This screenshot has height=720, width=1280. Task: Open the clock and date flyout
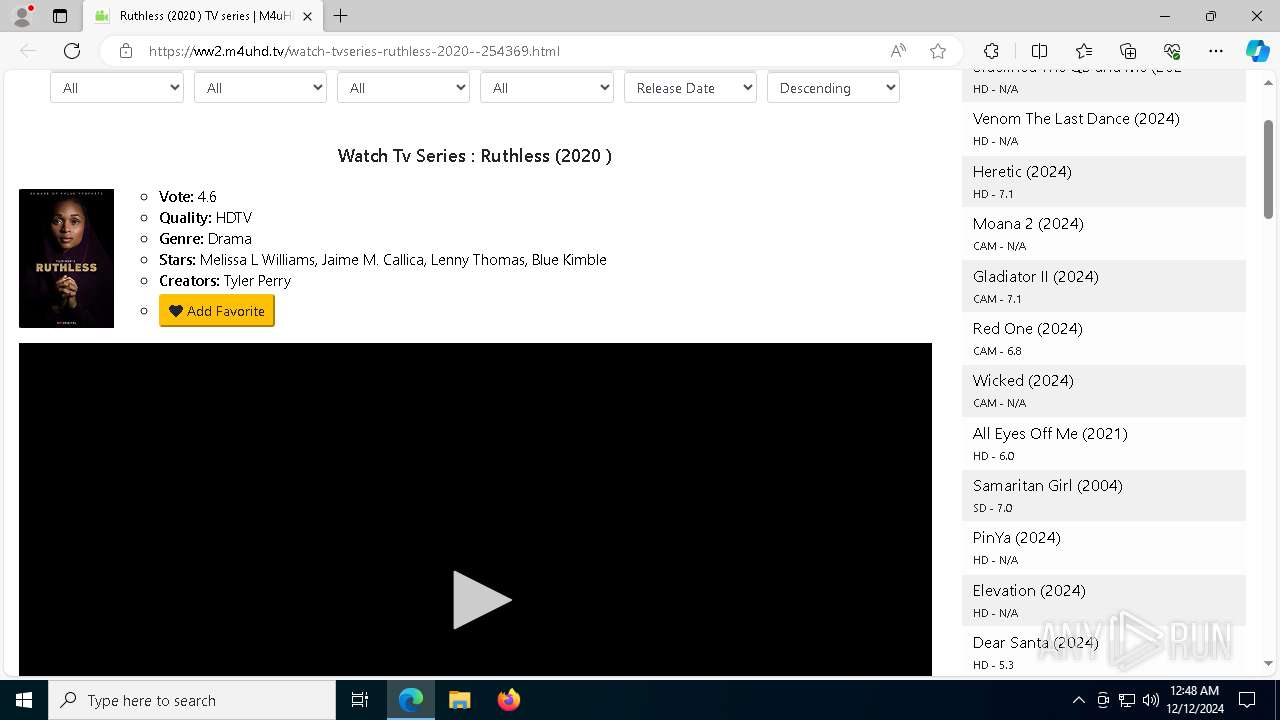[1195, 700]
